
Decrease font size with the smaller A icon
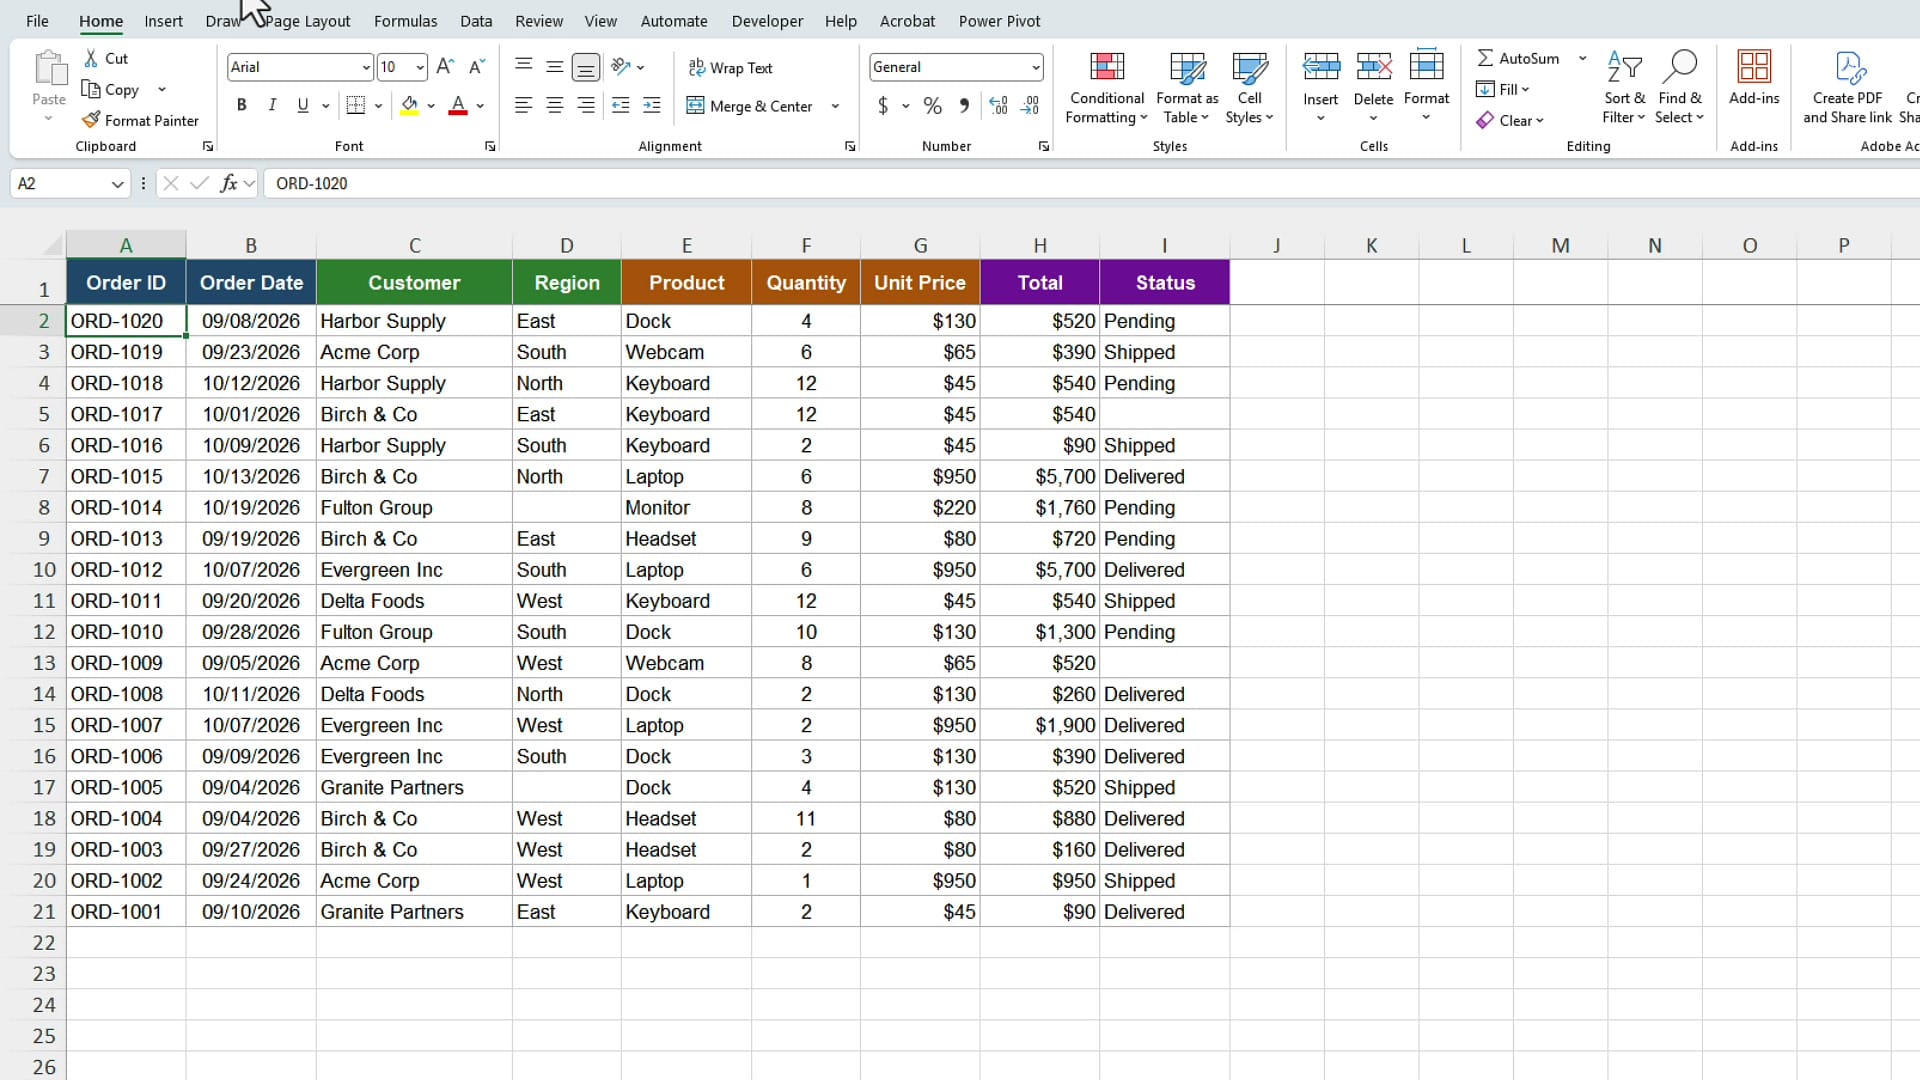click(477, 67)
